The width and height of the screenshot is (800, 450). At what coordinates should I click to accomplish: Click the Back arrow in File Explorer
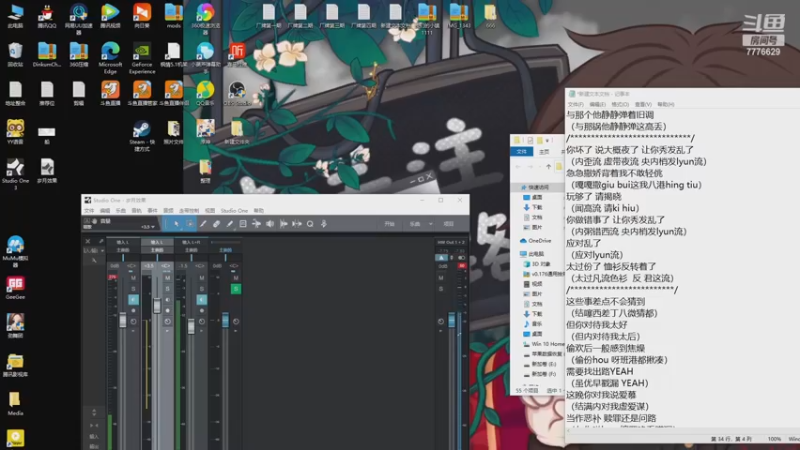coord(518,167)
